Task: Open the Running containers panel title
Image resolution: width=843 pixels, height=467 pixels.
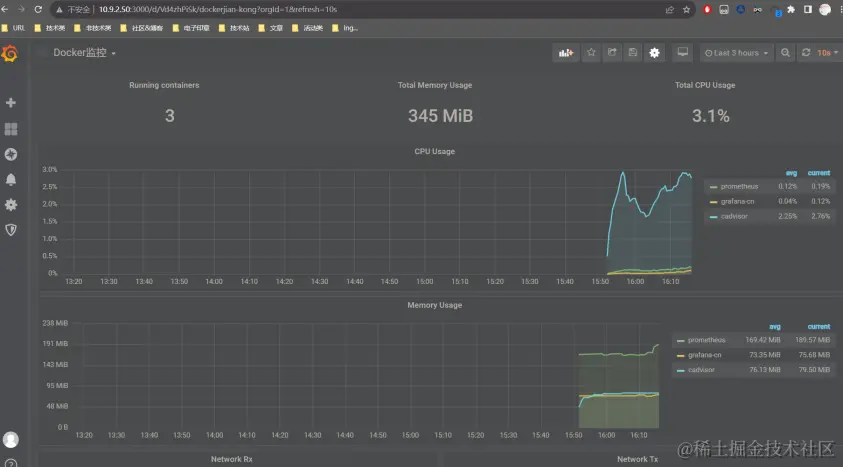Action: coord(164,85)
